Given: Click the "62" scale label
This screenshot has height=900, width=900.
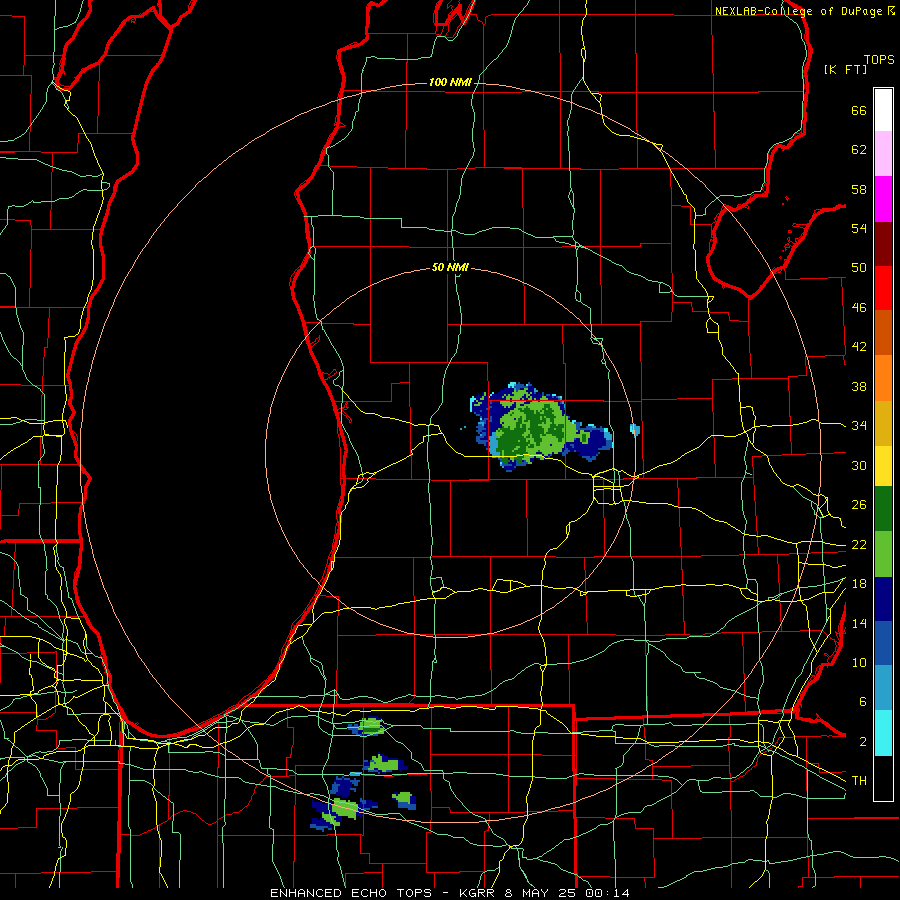Looking at the screenshot, I should click(x=859, y=150).
